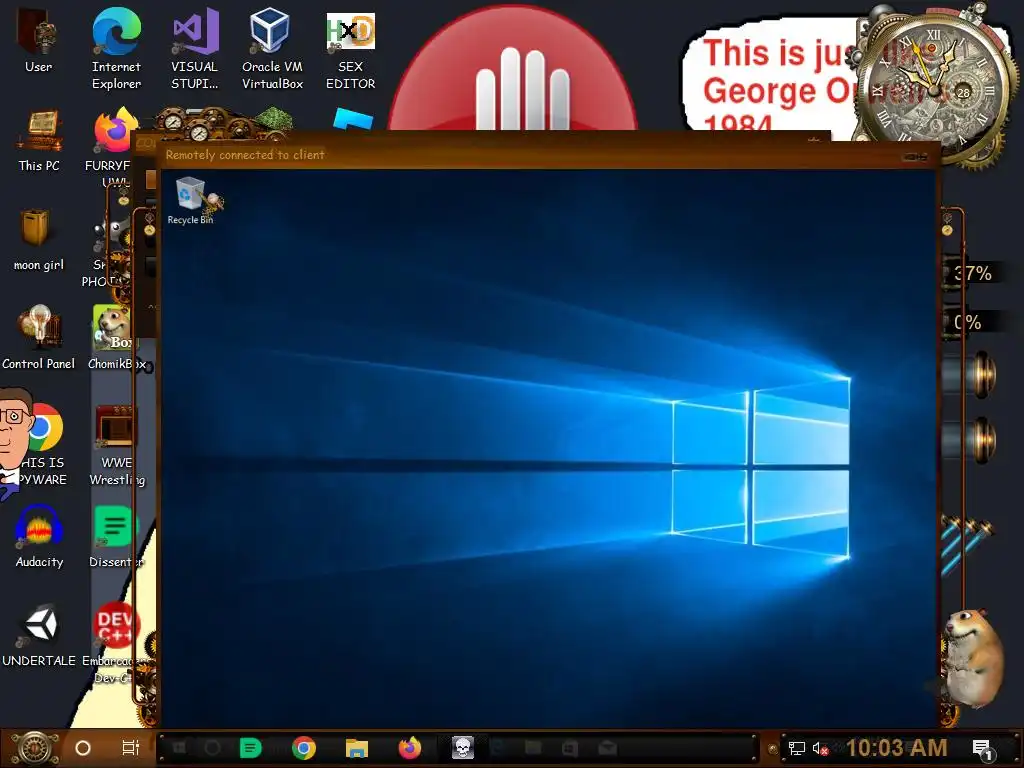Click the hamster gadget on the desktop
This screenshot has width=1024, height=768.
point(974,658)
